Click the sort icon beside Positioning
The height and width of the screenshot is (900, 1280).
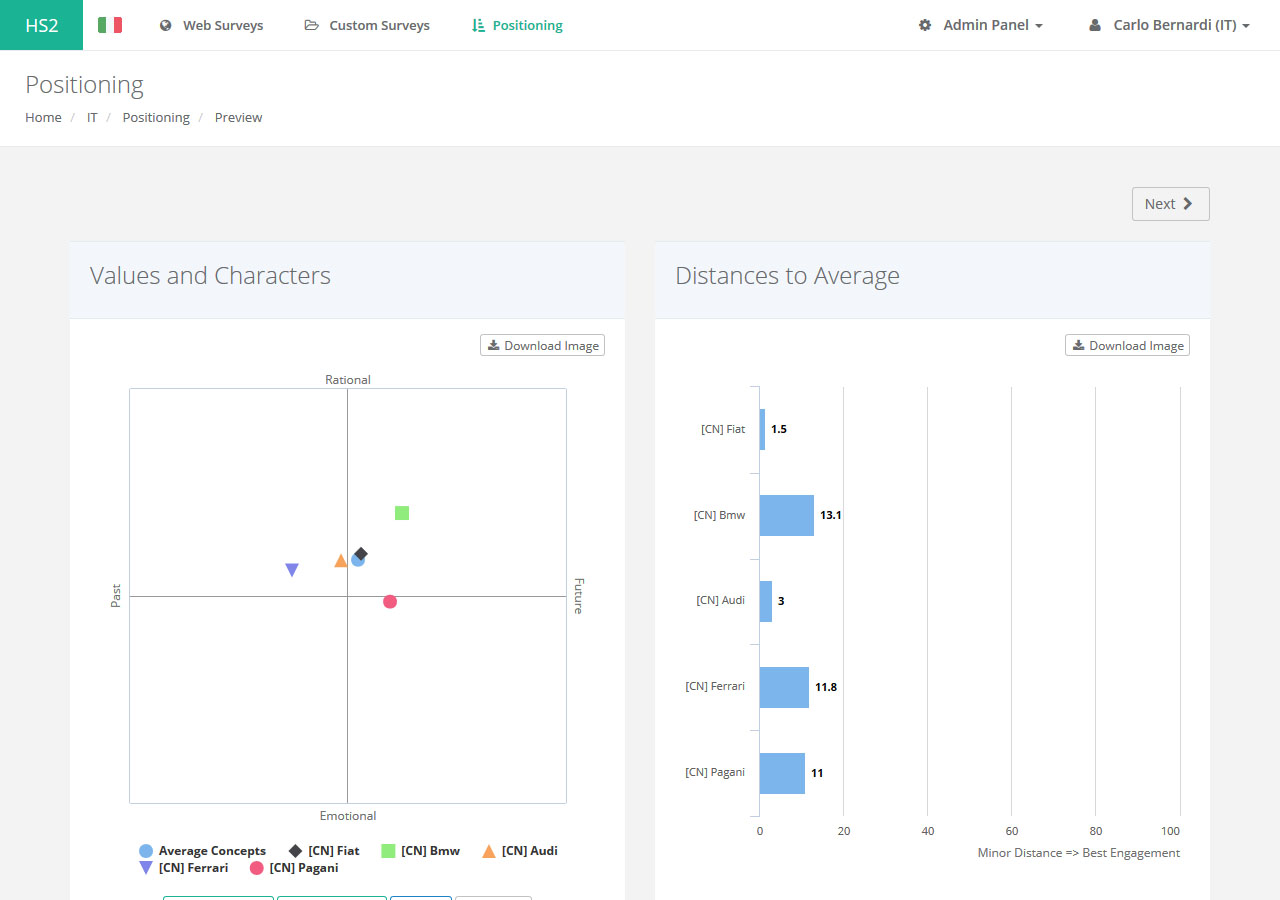tap(478, 25)
